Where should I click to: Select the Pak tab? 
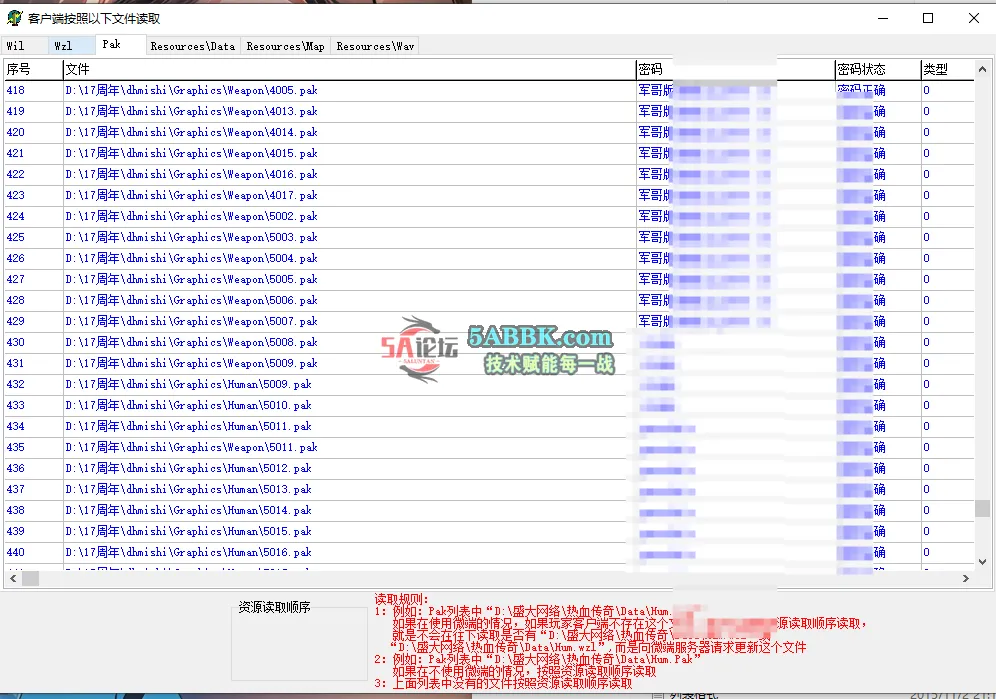(121, 44)
